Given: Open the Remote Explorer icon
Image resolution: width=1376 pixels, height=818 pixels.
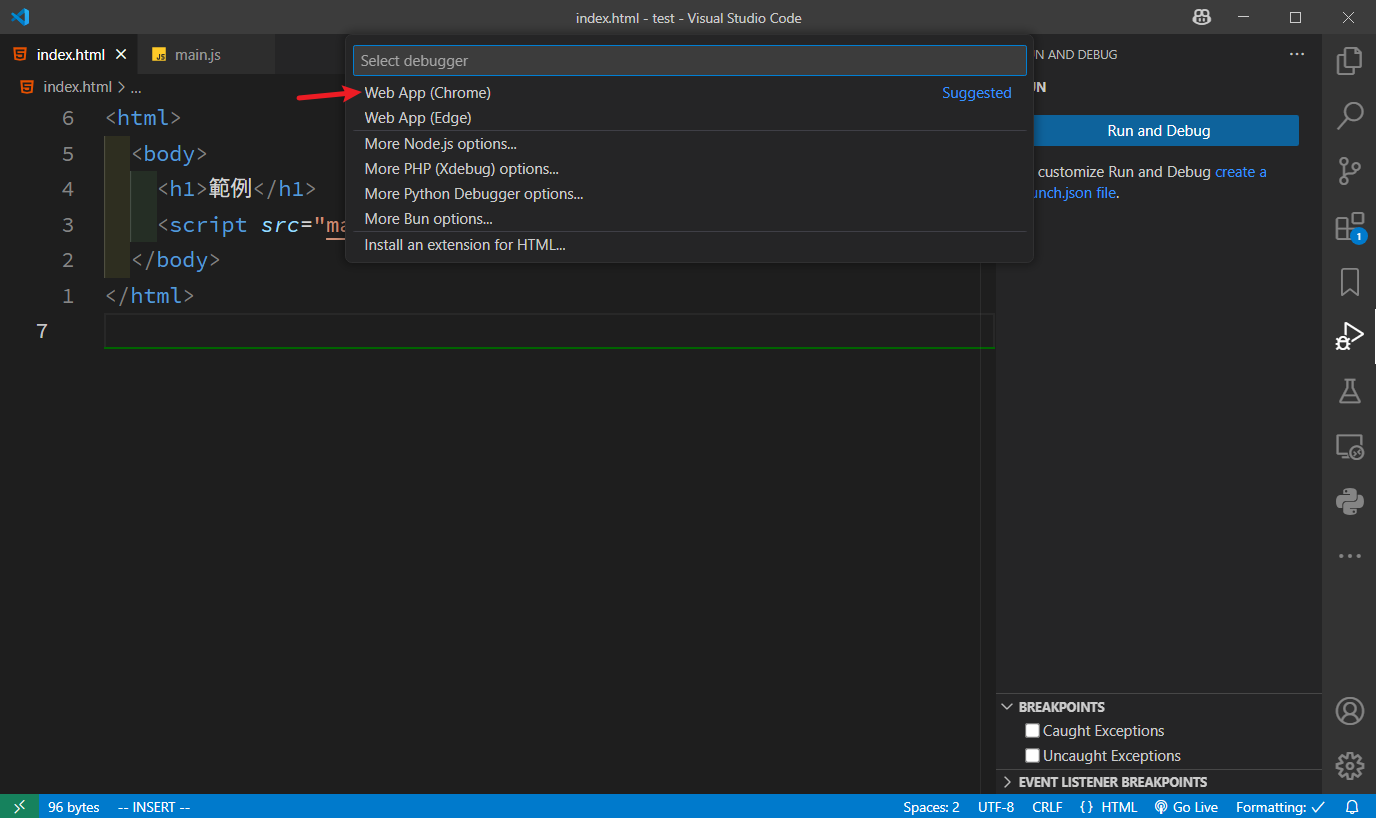Looking at the screenshot, I should click(1349, 446).
